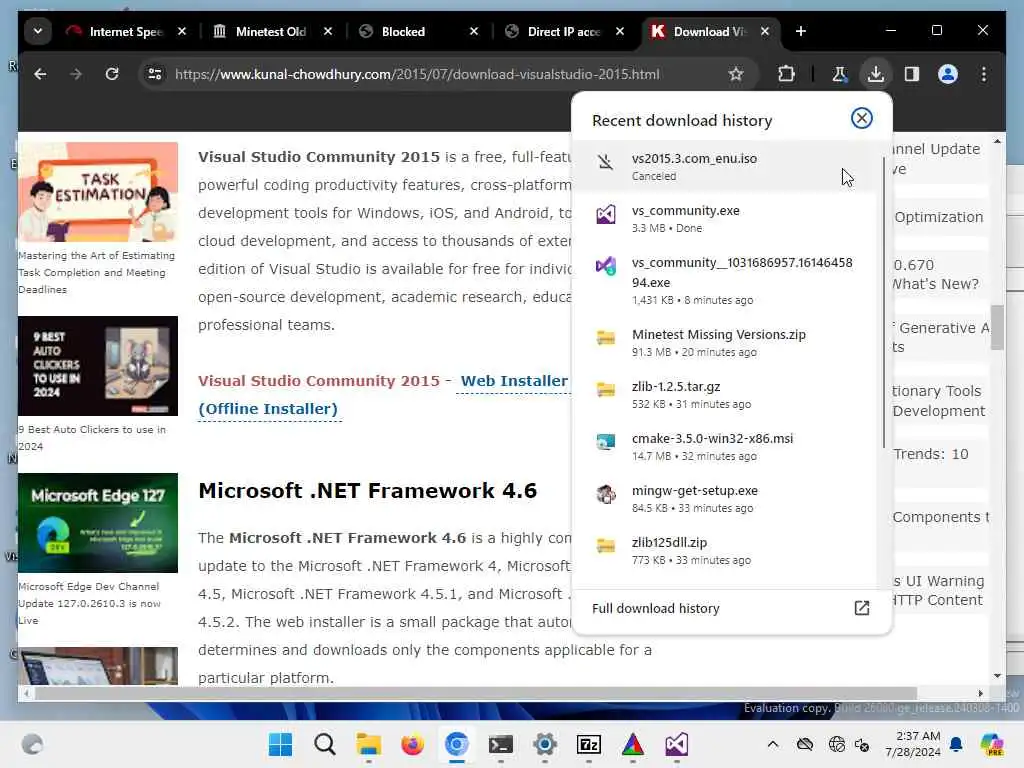The image size is (1024, 768).
Task: Click the URL address bar
Action: pyautogui.click(x=417, y=74)
